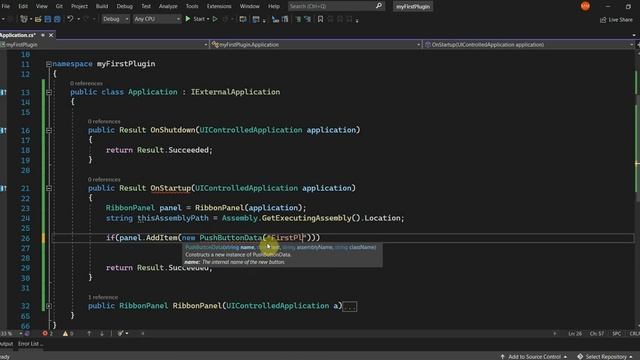640x360 pixels.
Task: Click the Undo toolbar icon
Action: point(70,19)
